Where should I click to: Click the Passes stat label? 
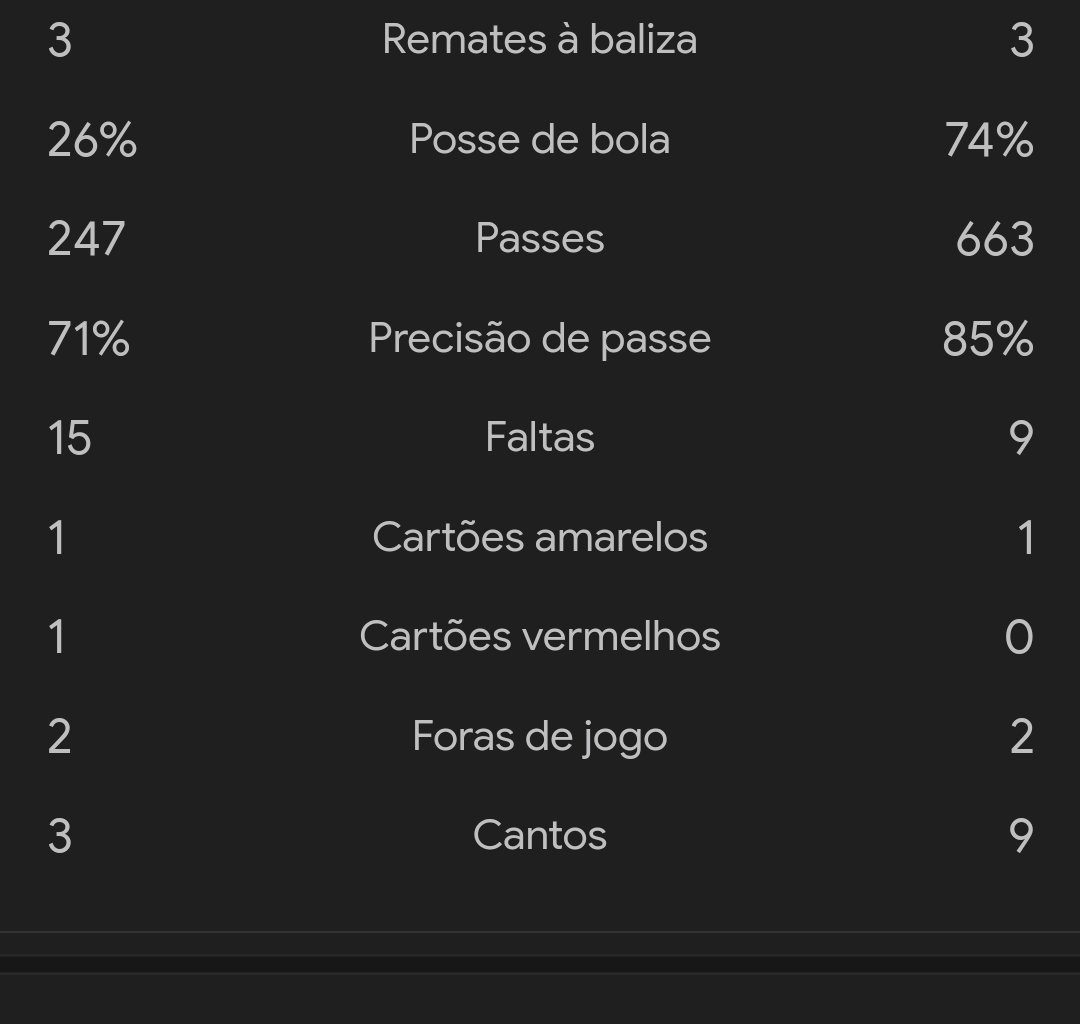pos(539,238)
